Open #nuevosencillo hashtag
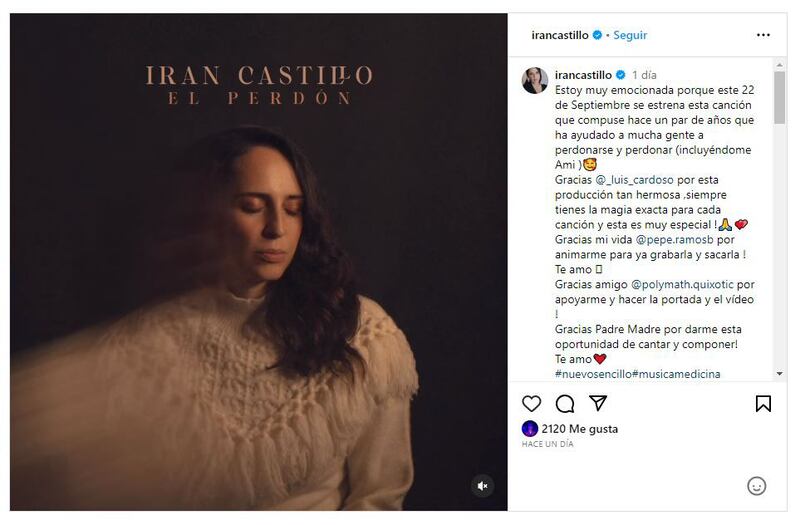Image resolution: width=800 pixels, height=525 pixels. pos(595,374)
